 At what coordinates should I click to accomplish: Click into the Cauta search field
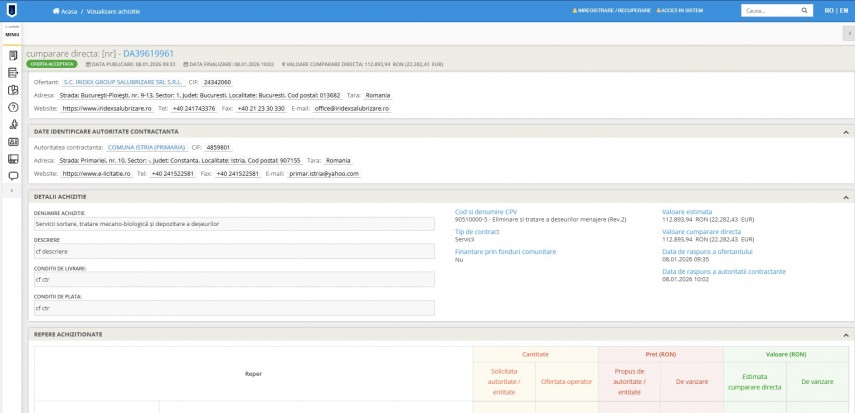tap(768, 11)
